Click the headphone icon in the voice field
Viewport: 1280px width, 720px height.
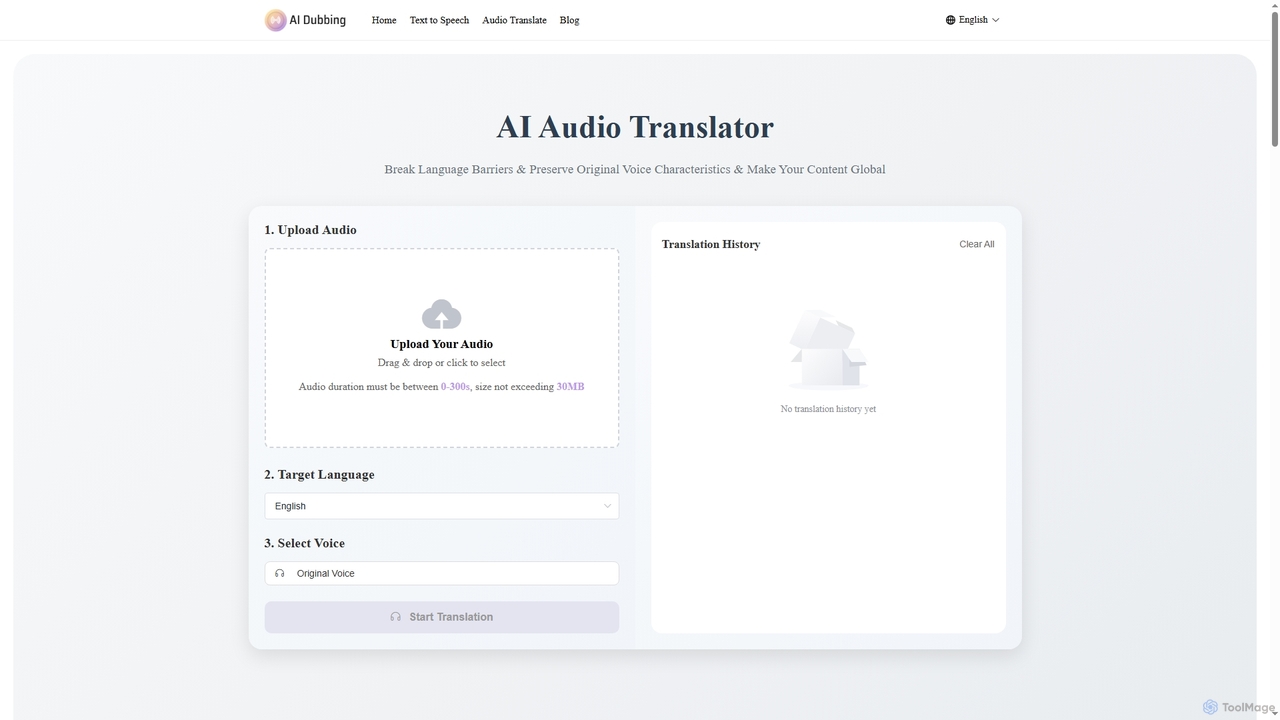[x=280, y=573]
